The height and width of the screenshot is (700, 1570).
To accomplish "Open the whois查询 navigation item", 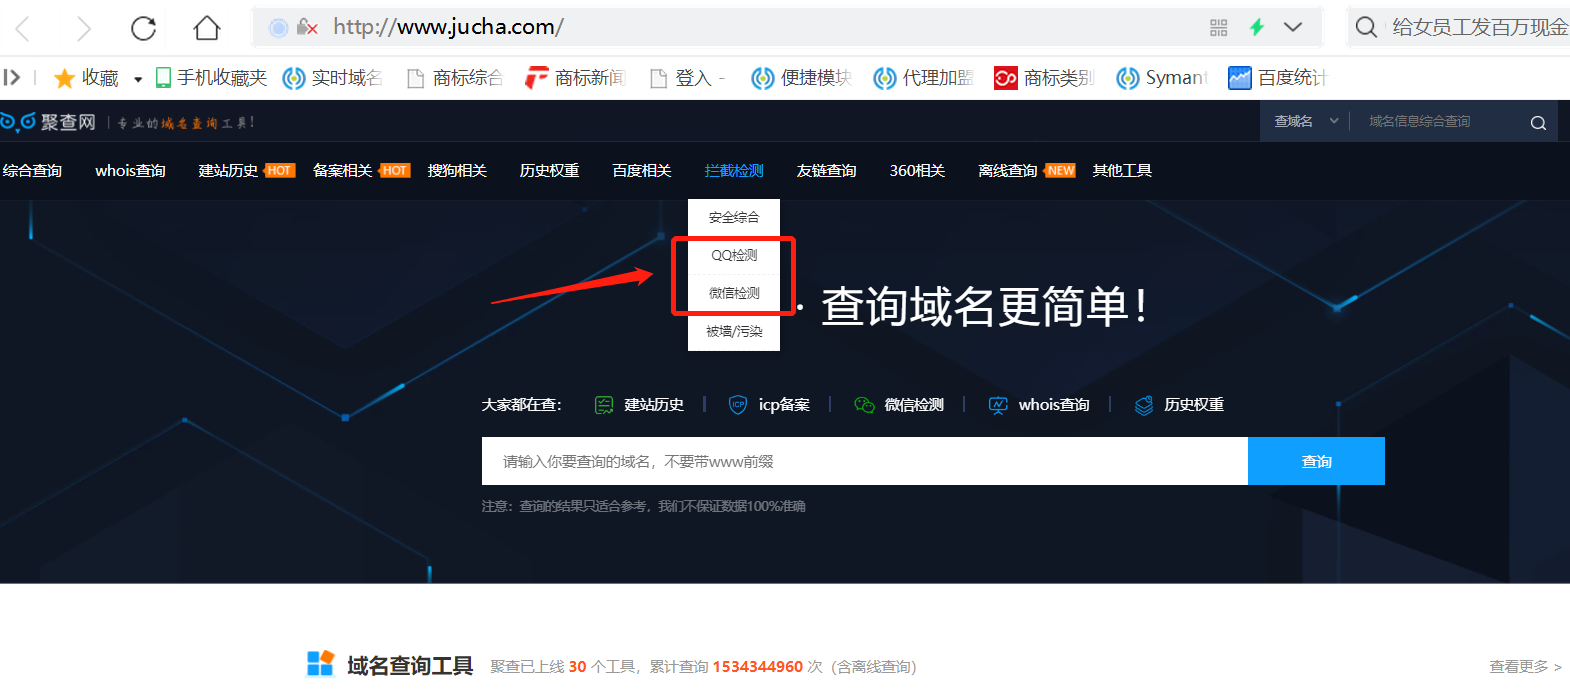I will pyautogui.click(x=130, y=171).
